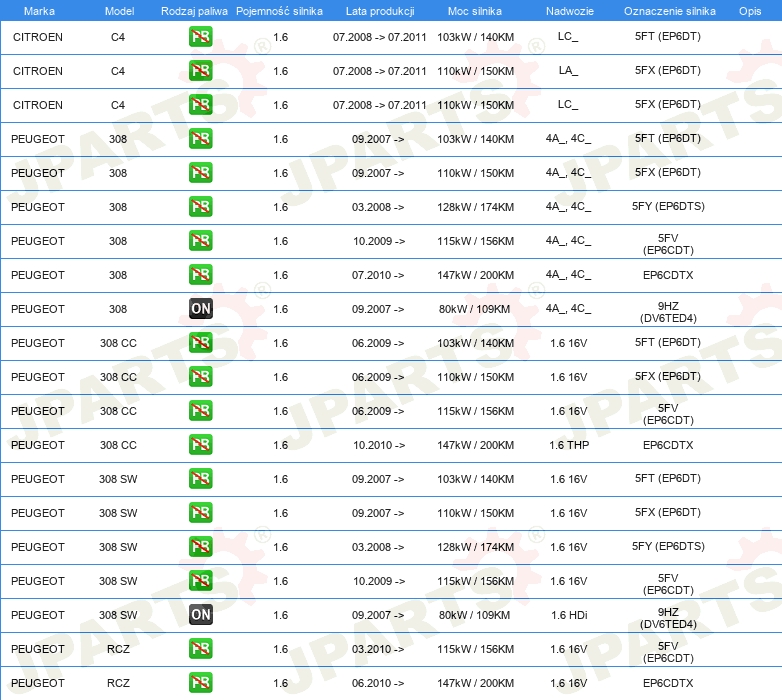The width and height of the screenshot is (782, 700).
Task: Select the Opis column header
Action: (749, 10)
